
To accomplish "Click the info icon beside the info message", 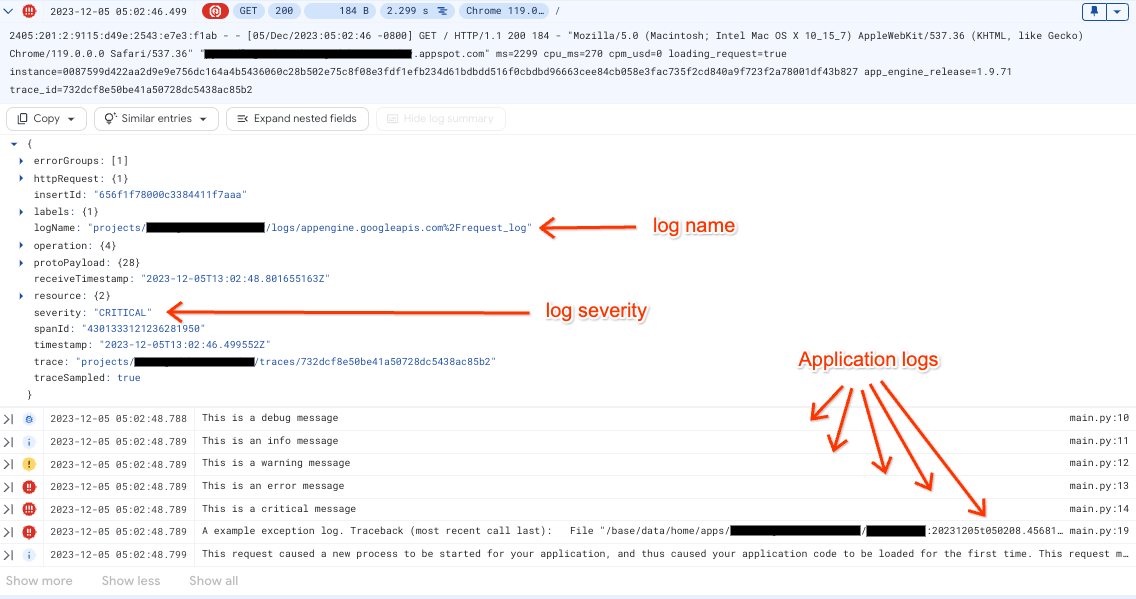I will [28, 440].
